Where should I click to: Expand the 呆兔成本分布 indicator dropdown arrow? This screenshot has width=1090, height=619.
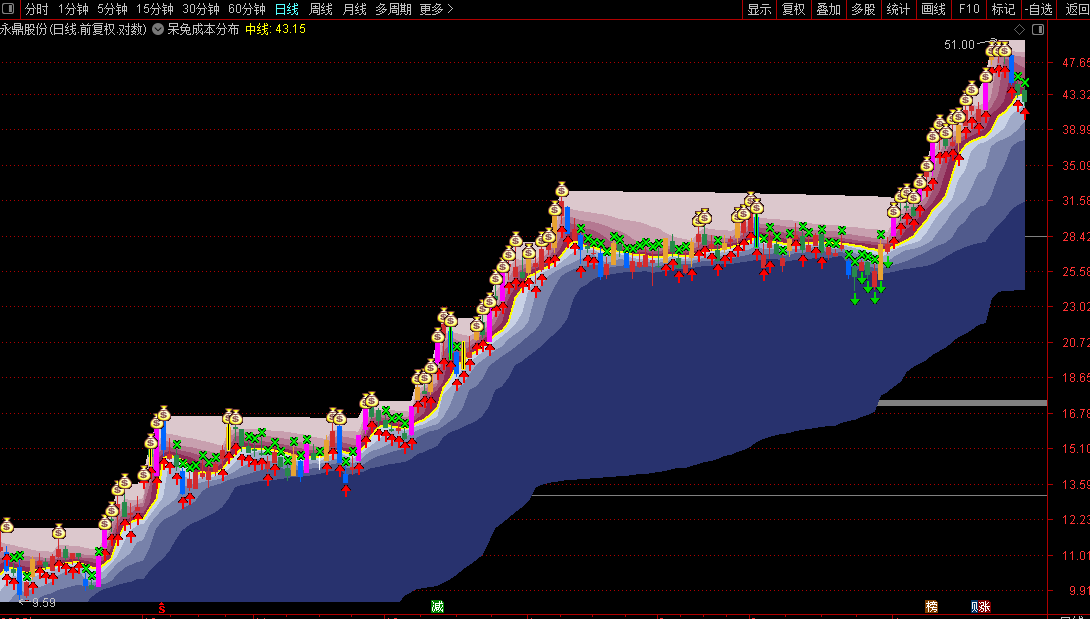pyautogui.click(x=158, y=29)
